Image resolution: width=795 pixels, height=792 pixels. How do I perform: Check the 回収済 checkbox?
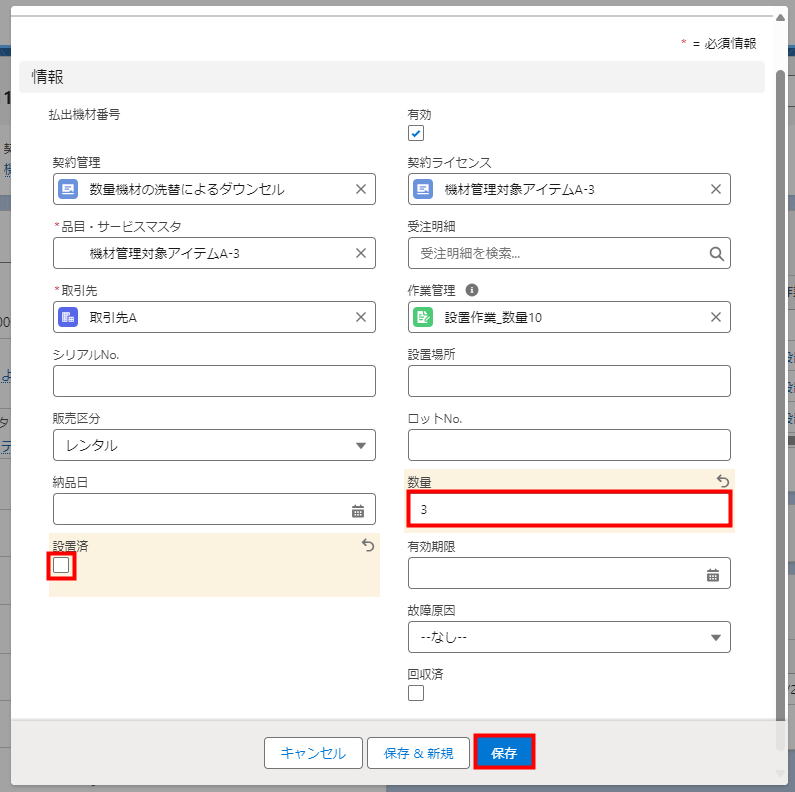pyautogui.click(x=416, y=693)
